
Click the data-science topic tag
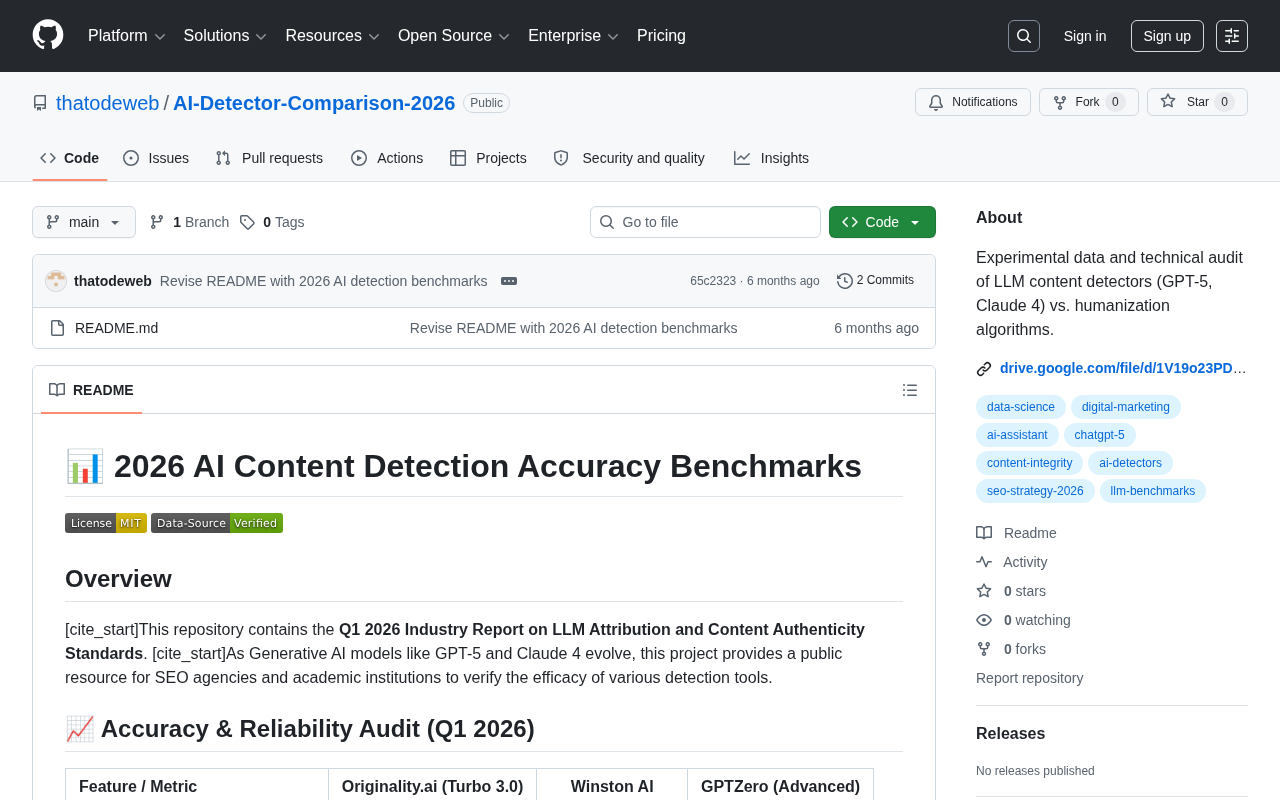coord(1021,407)
